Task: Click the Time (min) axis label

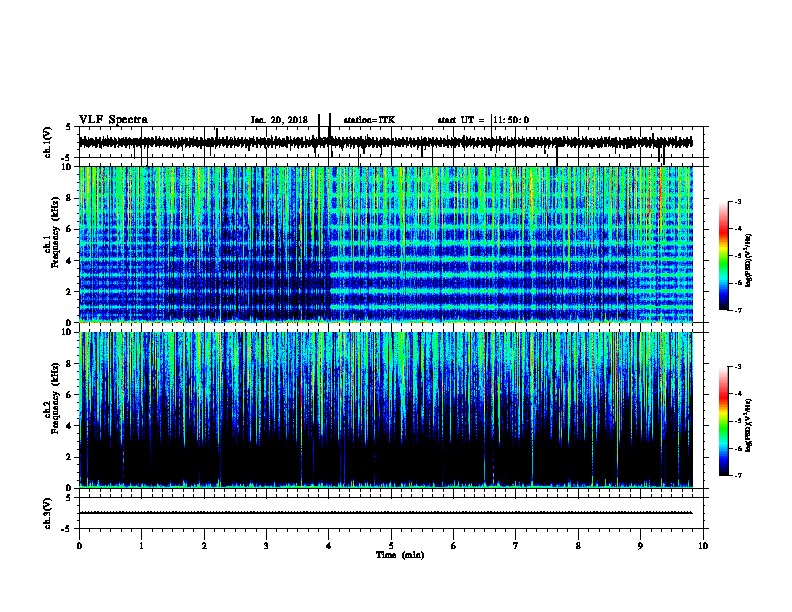Action: coord(400,555)
